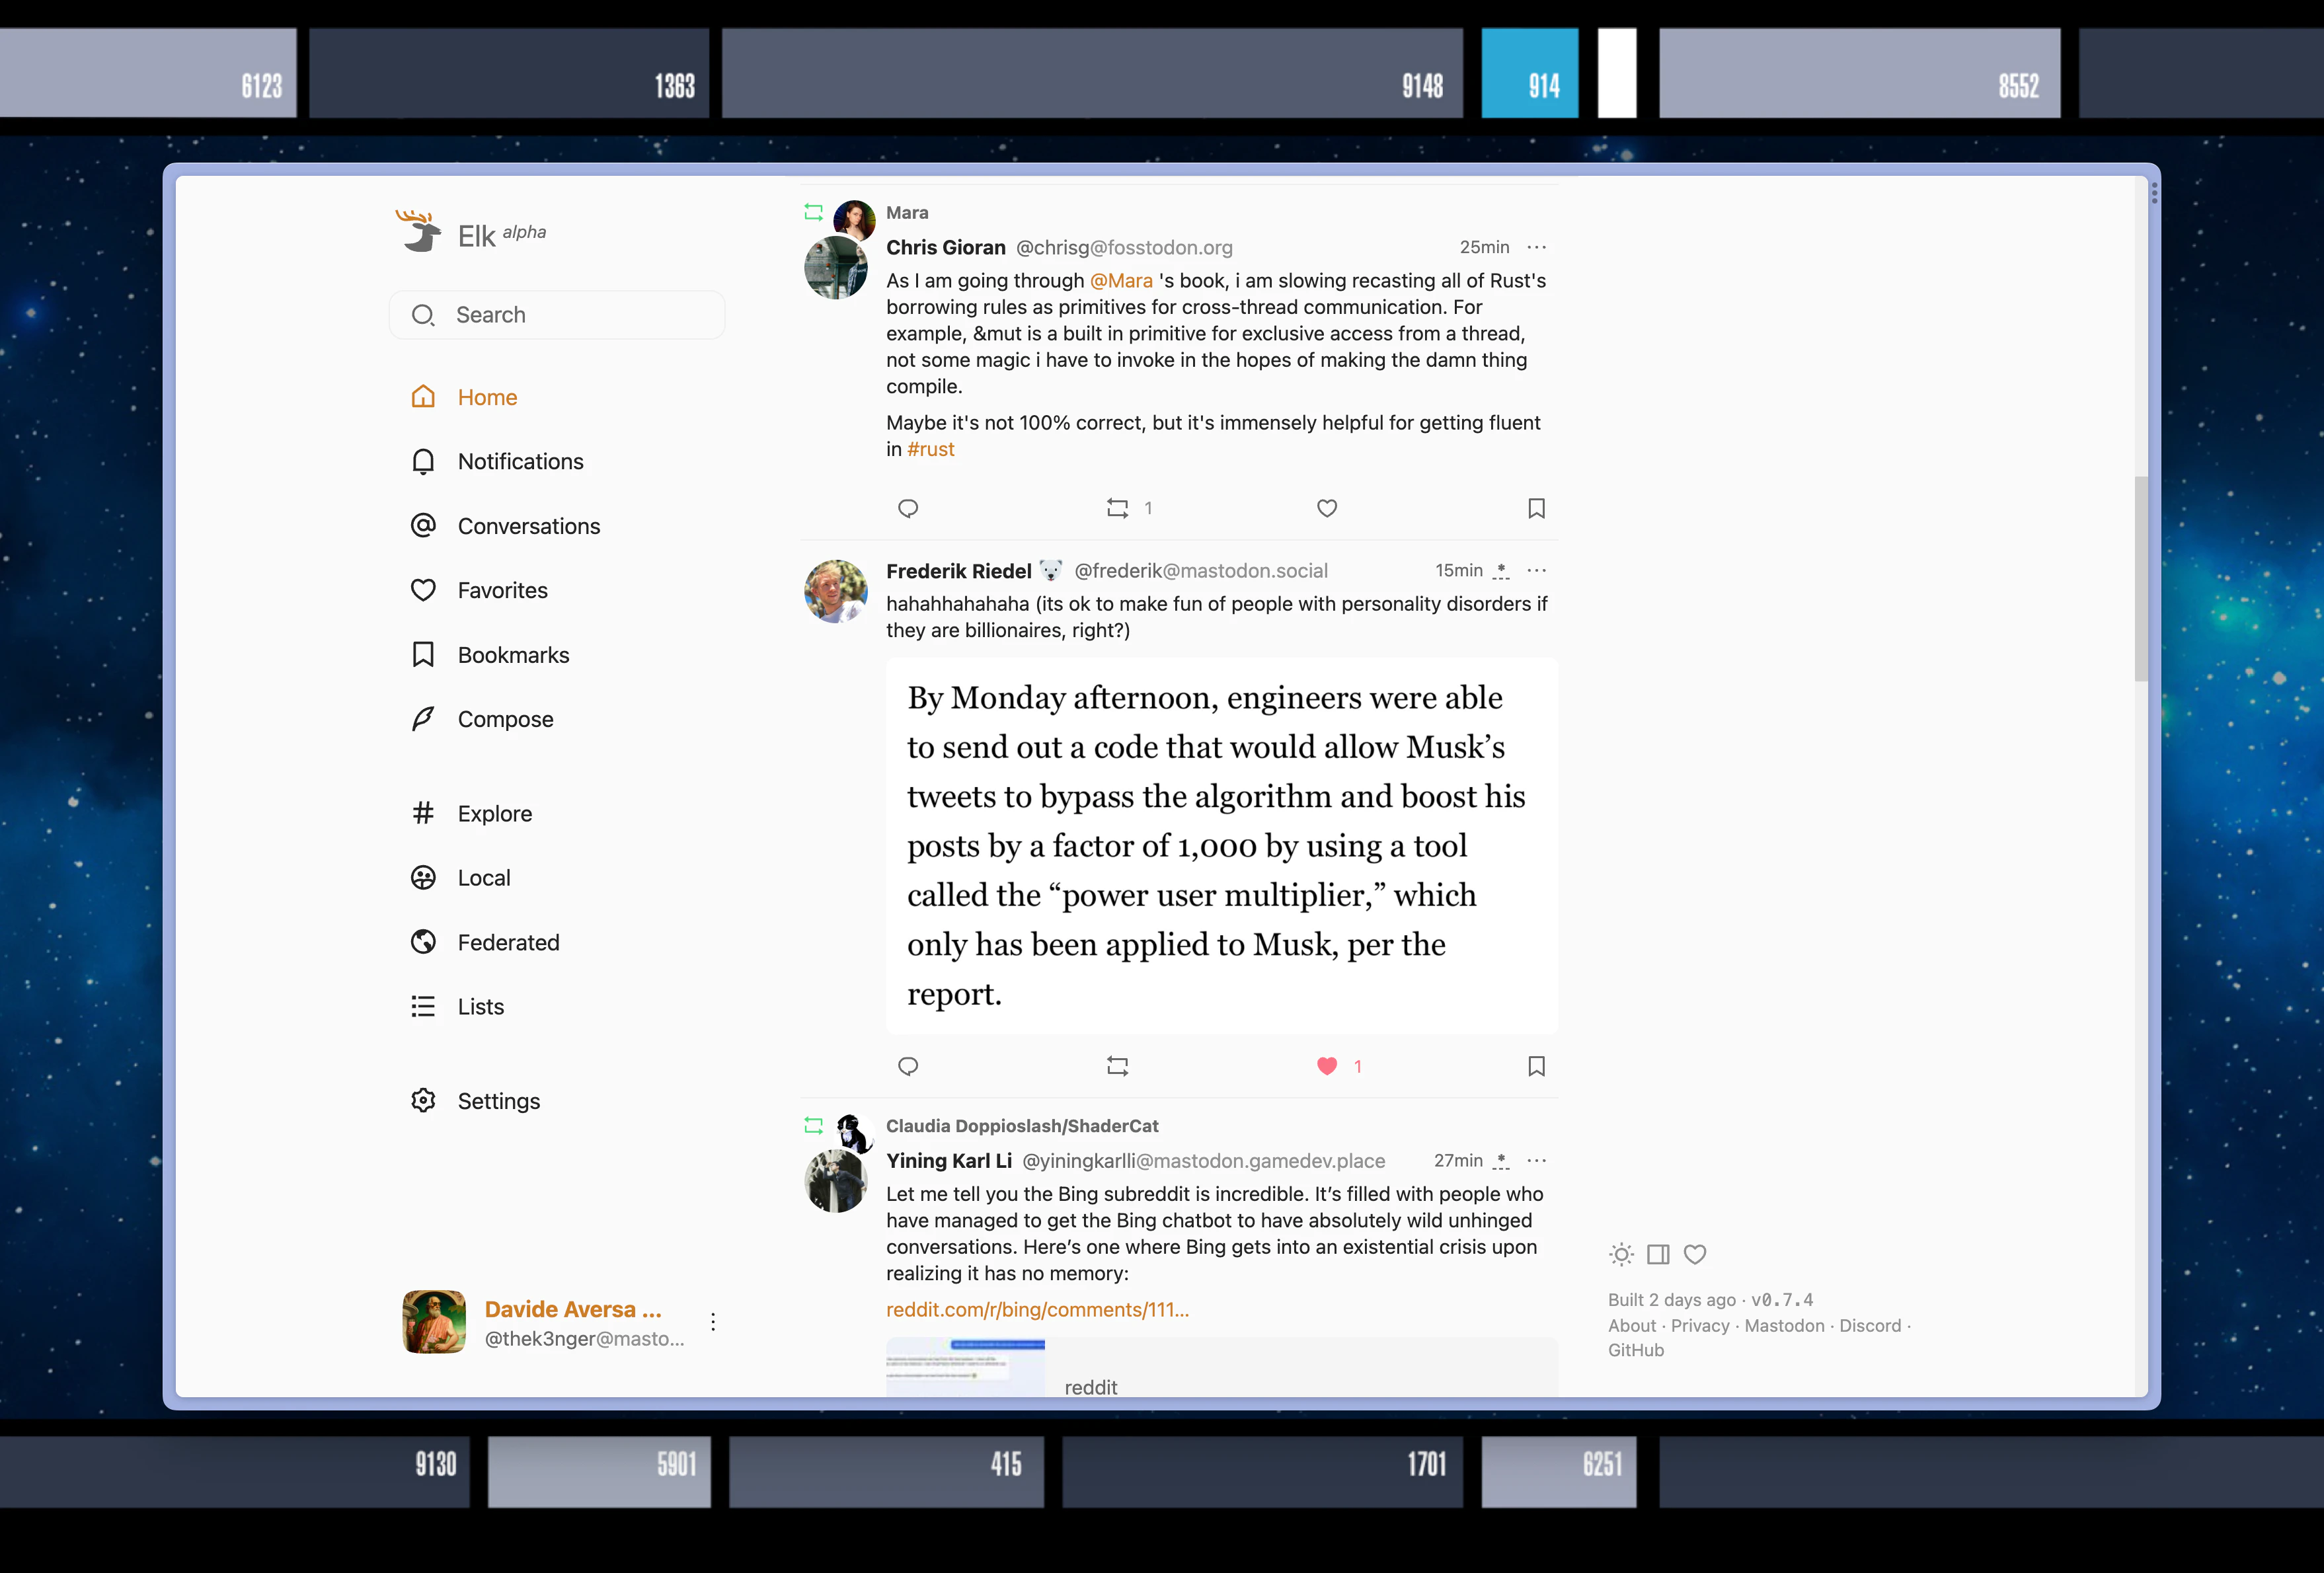Click the Federated globe icon
2324x1573 pixels.
tap(423, 942)
